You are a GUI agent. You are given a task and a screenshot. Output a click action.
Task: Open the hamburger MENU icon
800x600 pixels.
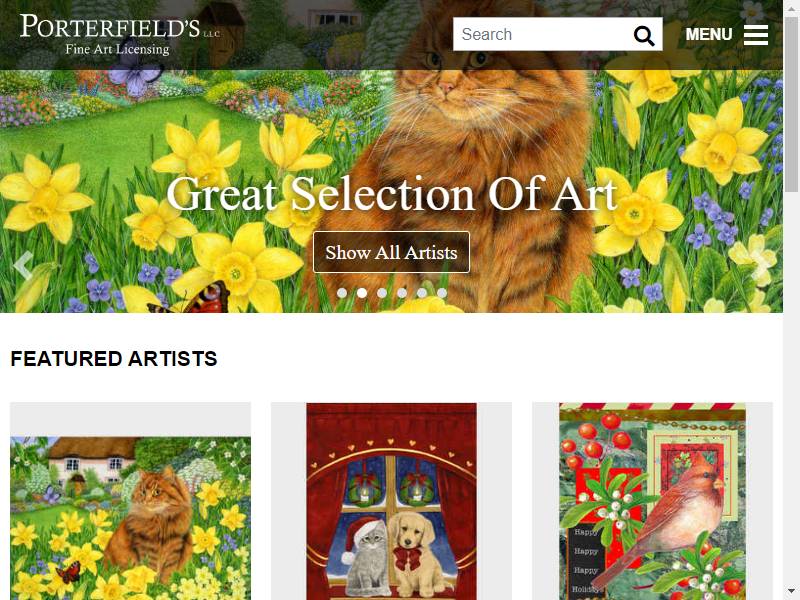coord(756,35)
